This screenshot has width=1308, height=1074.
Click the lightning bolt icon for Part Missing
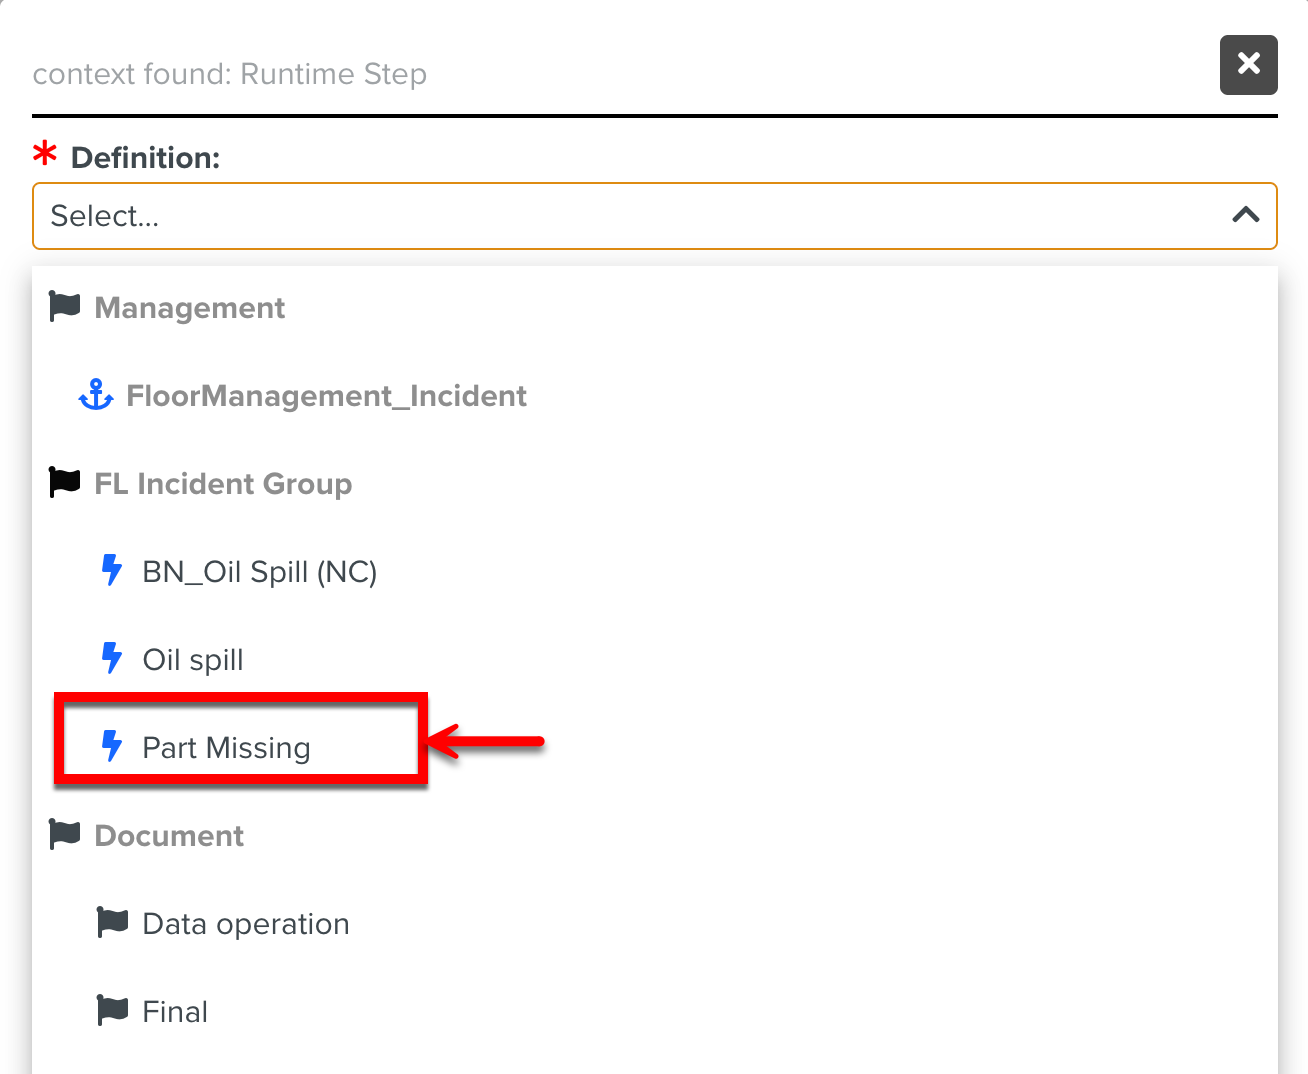(x=111, y=746)
